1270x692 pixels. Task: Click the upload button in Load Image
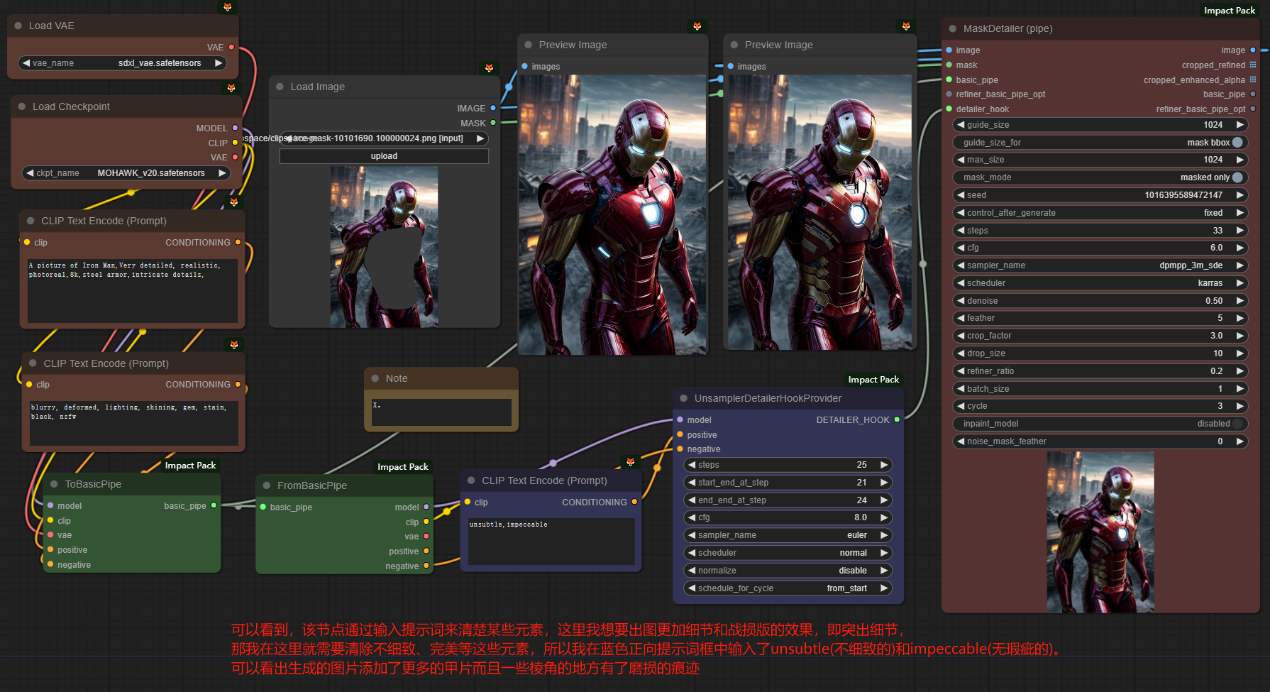point(384,156)
